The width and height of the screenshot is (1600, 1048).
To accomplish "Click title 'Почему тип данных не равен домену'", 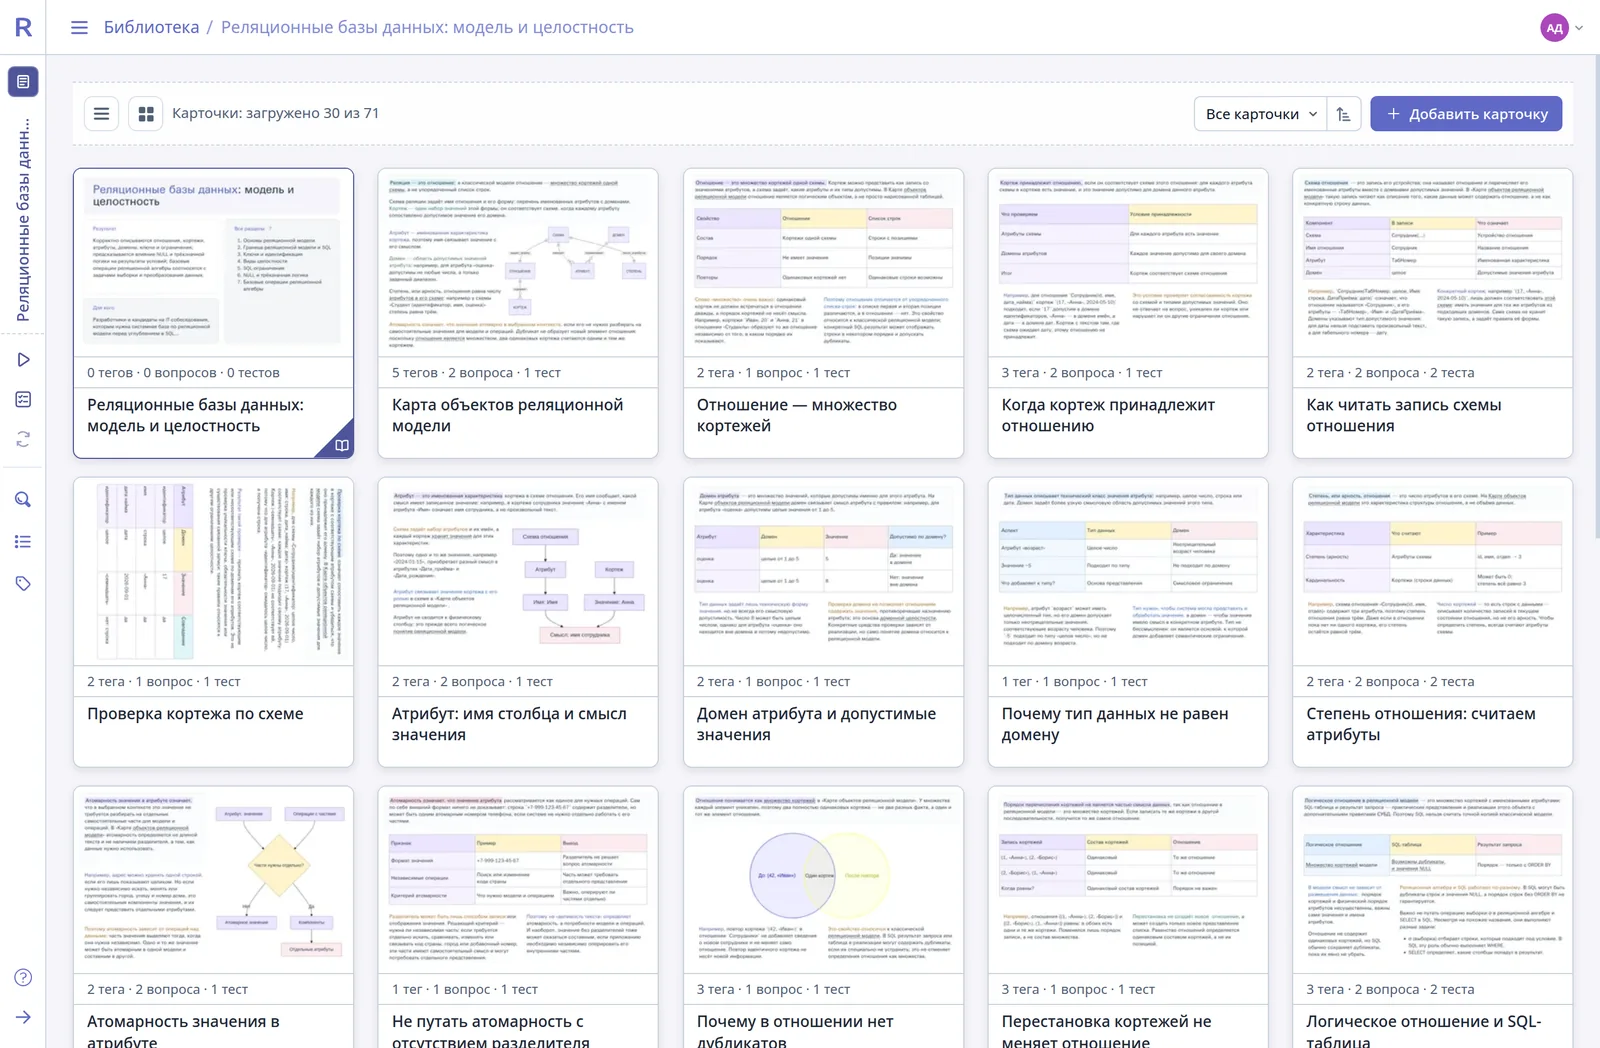I will pos(1115,724).
